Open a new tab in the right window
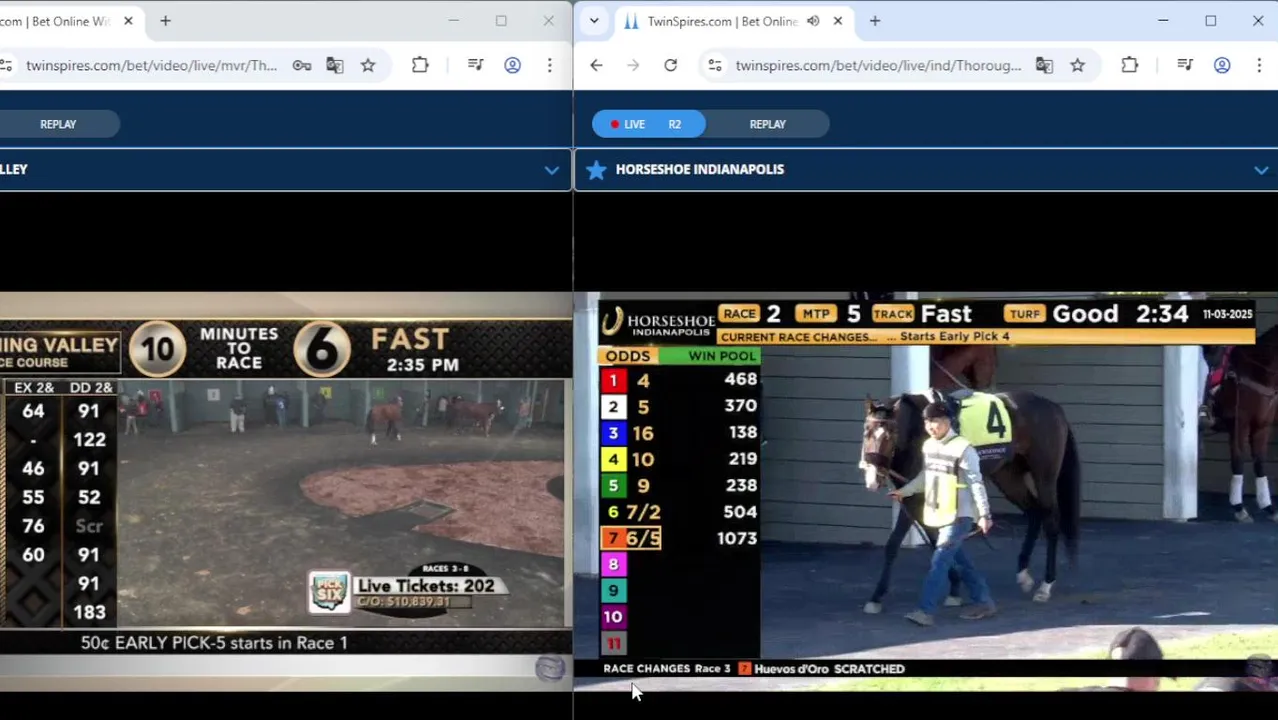 click(x=875, y=21)
